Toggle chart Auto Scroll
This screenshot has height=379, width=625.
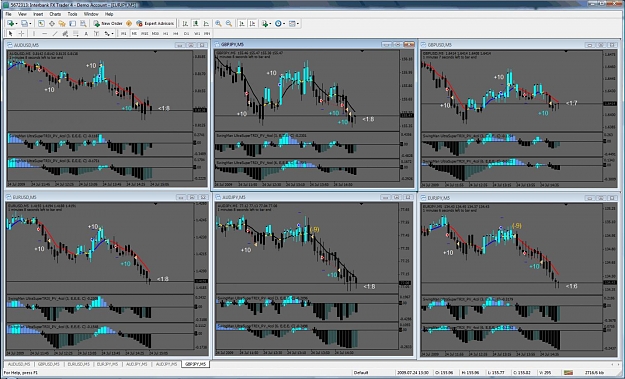tap(242, 24)
